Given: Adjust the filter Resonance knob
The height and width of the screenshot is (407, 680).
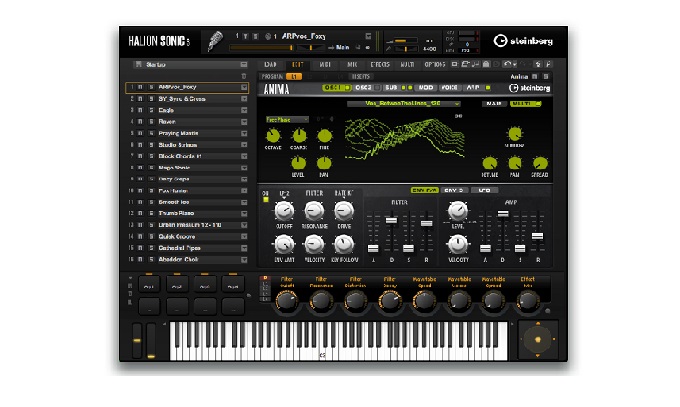Looking at the screenshot, I should [x=314, y=211].
